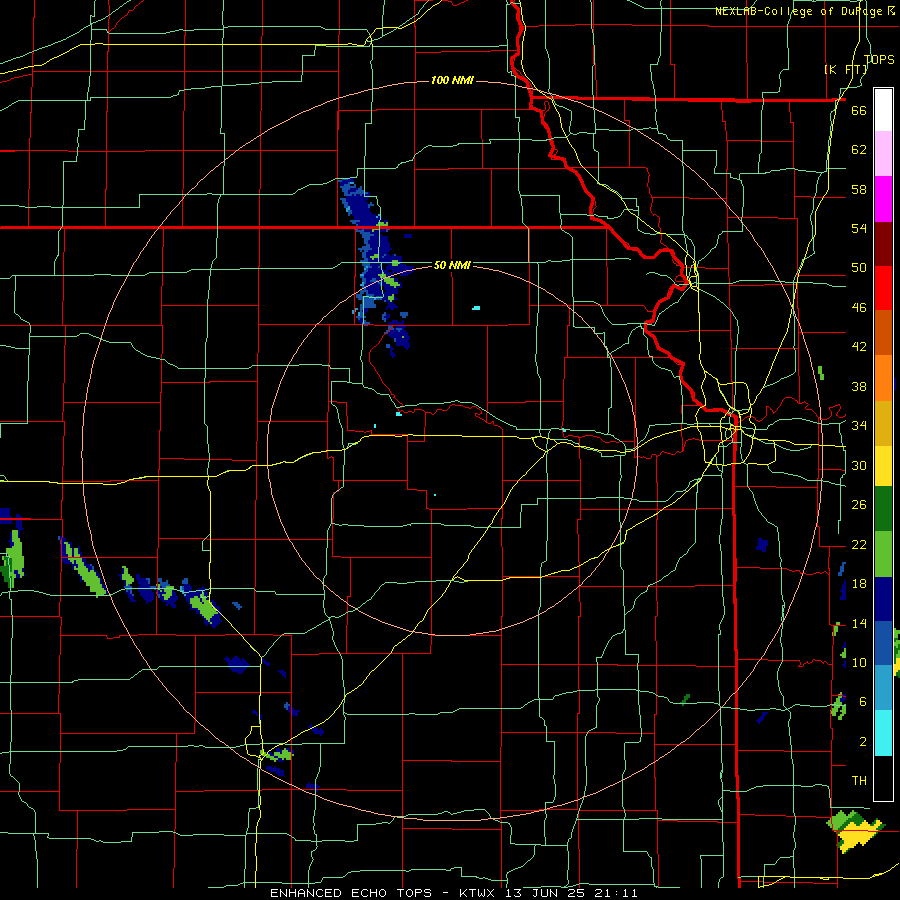Select the dark orange legend band
900x900 pixels.
(x=883, y=332)
